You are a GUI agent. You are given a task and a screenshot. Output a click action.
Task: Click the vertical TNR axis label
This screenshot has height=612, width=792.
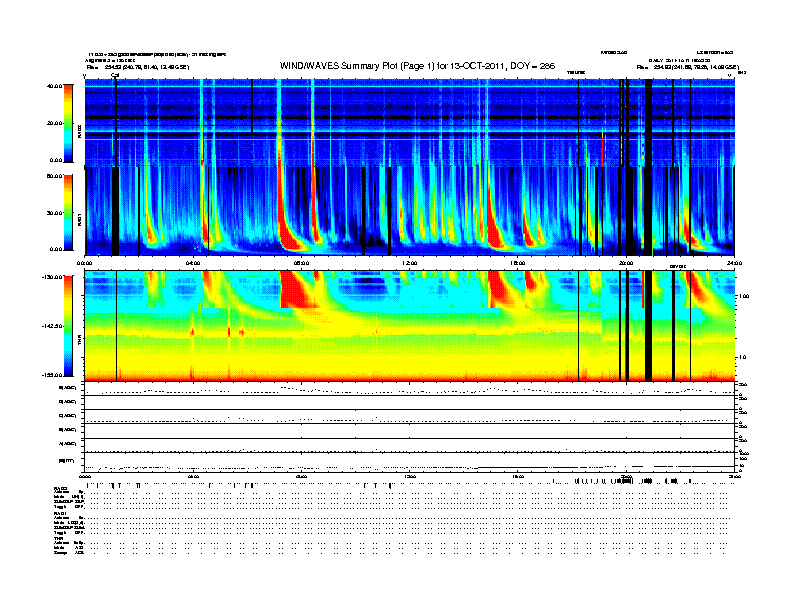pyautogui.click(x=79, y=339)
